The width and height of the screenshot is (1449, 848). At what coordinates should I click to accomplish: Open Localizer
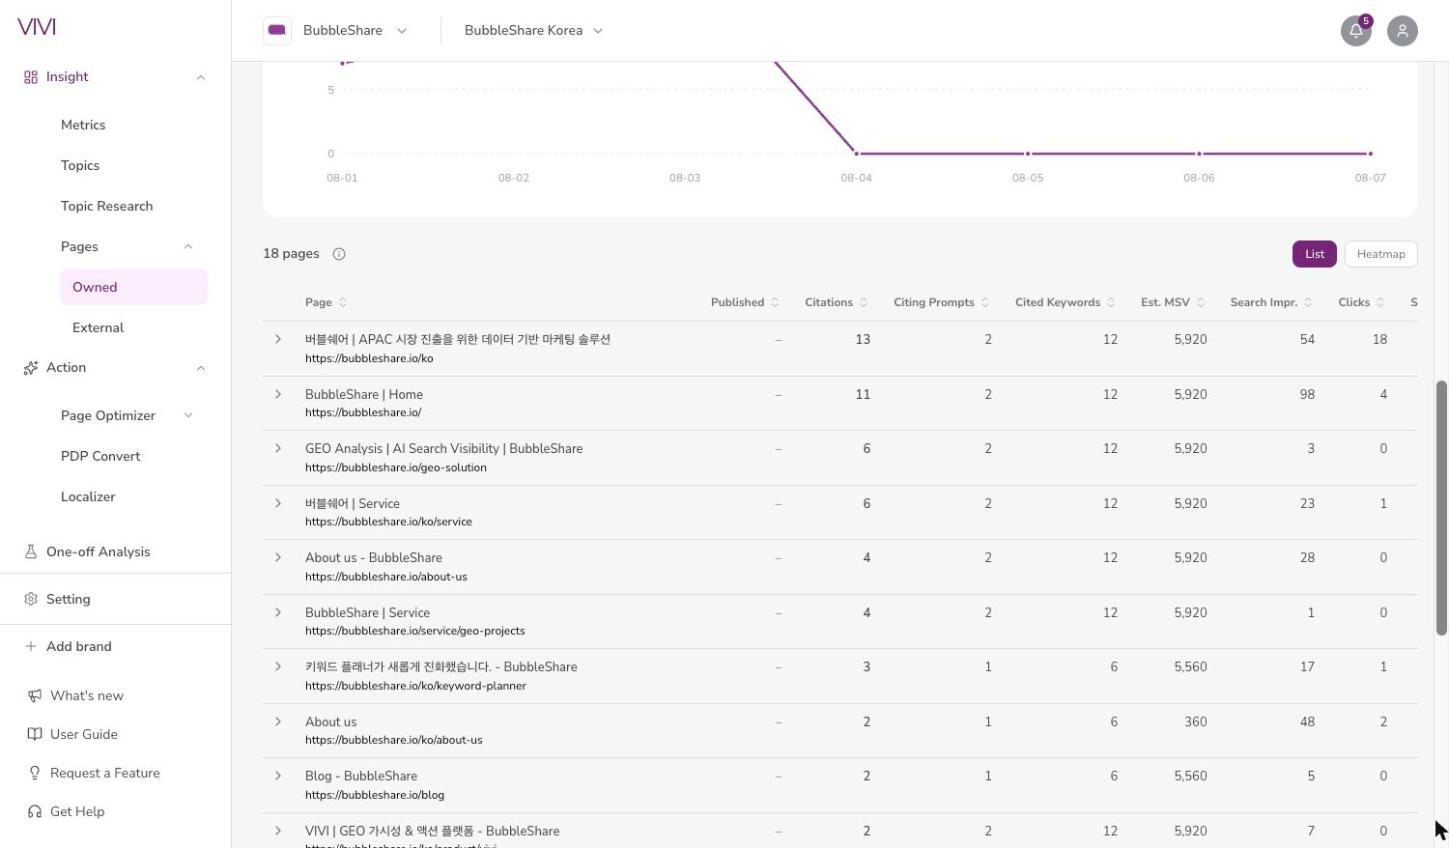tap(88, 497)
